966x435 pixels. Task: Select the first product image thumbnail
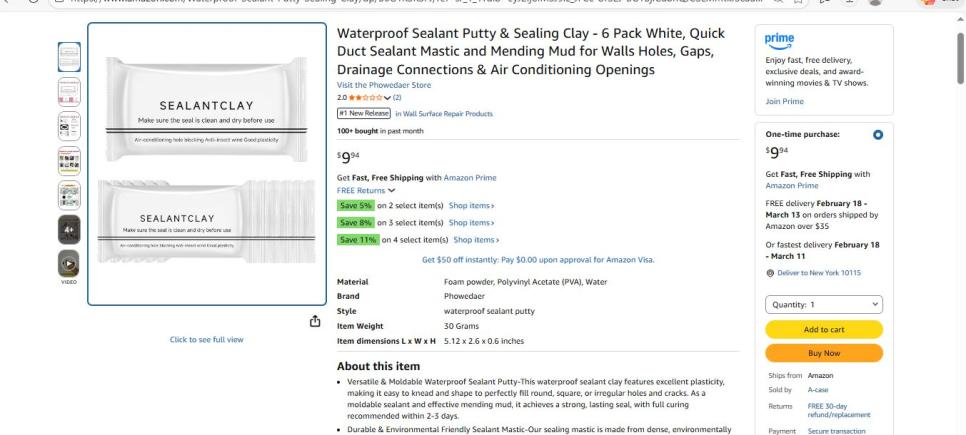(x=69, y=57)
